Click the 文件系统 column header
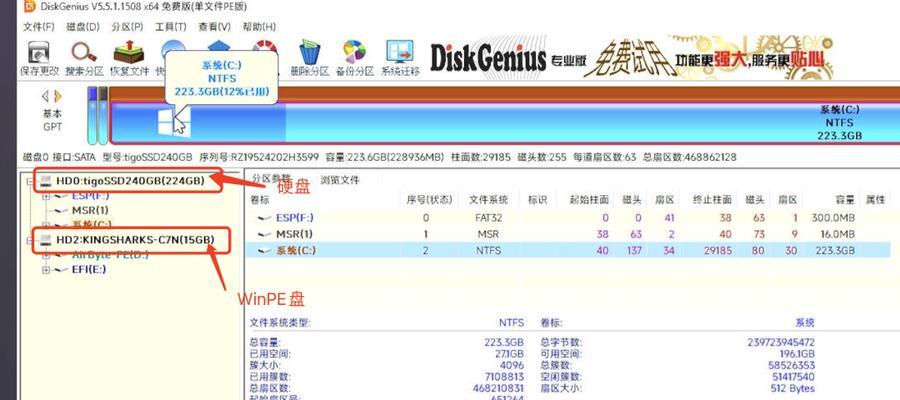The width and height of the screenshot is (900, 400). (488, 200)
